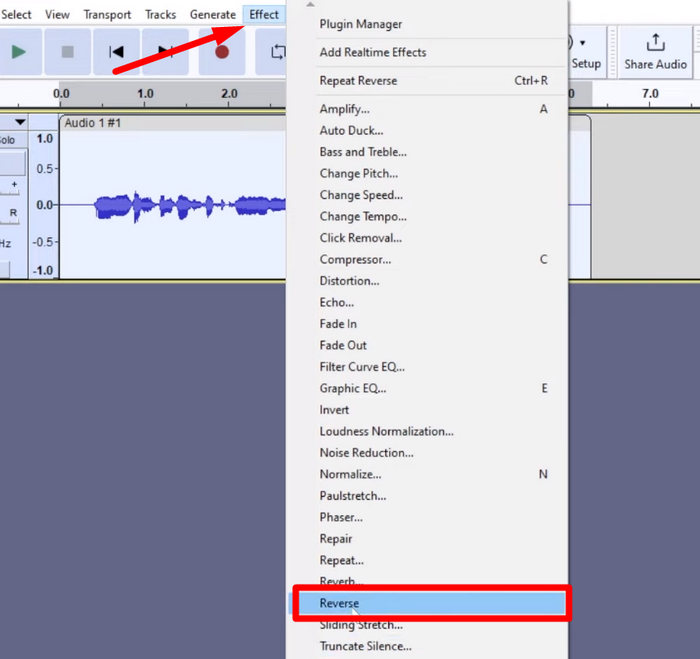Click the 0.0 value on vertical scale
The width and height of the screenshot is (700, 659).
(x=45, y=205)
